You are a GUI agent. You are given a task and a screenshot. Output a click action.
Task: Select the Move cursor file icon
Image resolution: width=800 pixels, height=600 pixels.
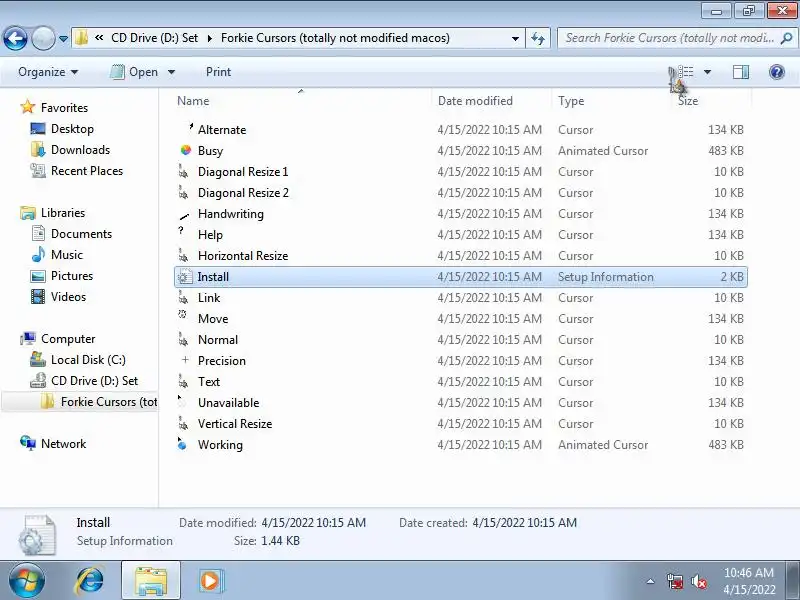point(183,315)
